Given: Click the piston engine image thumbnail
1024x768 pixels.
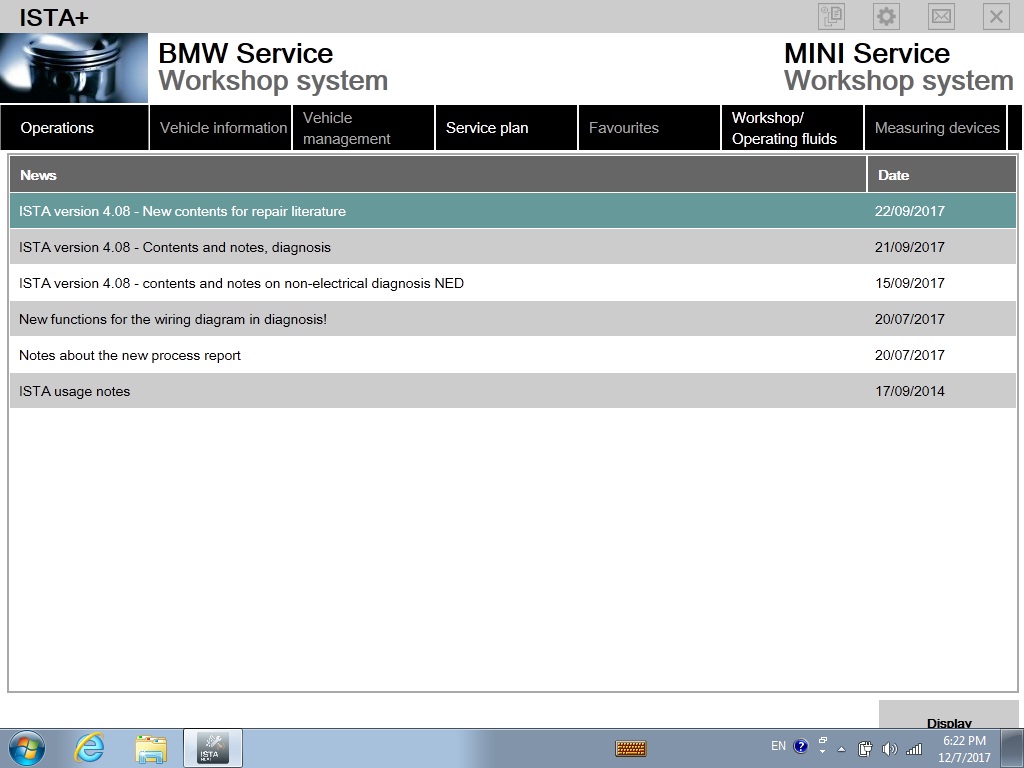Looking at the screenshot, I should 74,68.
